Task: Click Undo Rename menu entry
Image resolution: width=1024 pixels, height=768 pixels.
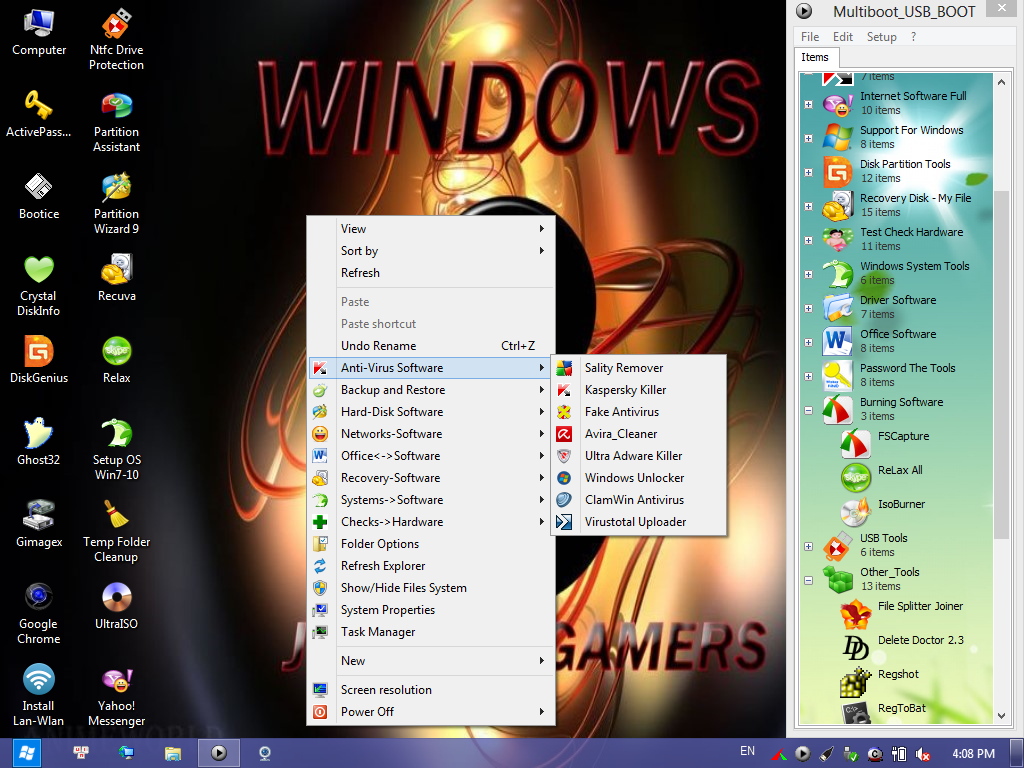Action: coord(431,345)
